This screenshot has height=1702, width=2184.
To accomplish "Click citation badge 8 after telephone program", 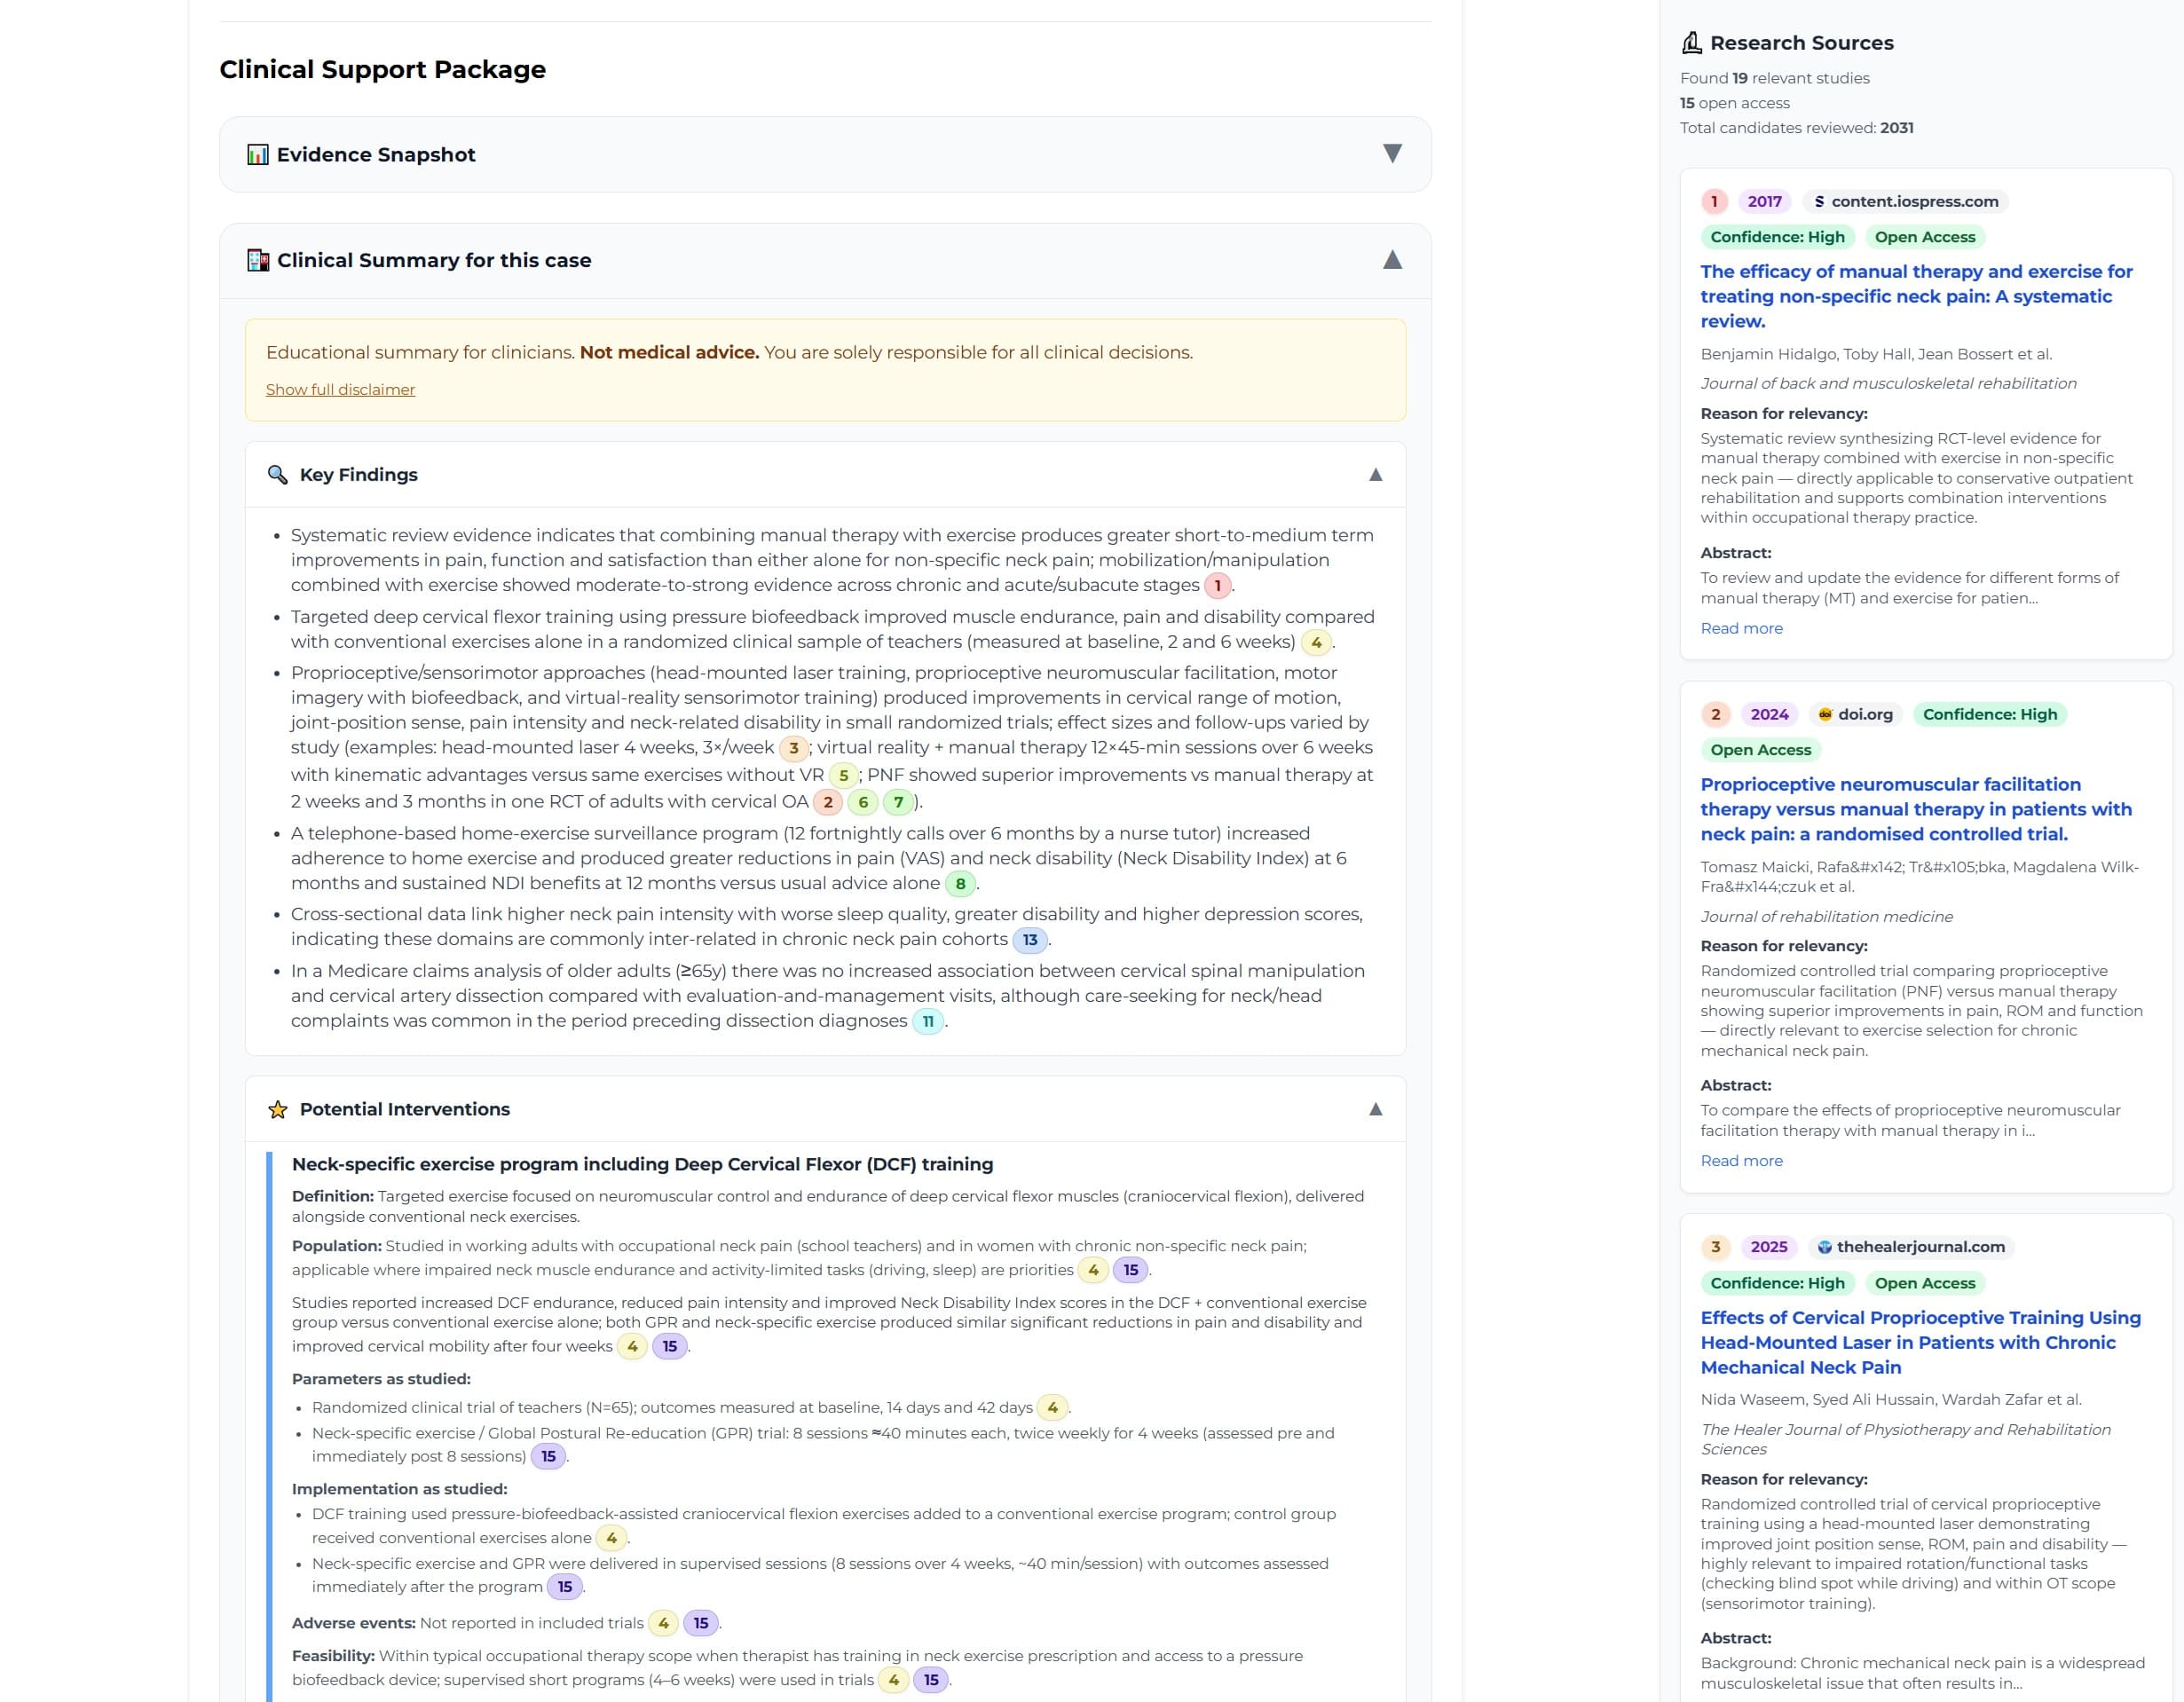I will (x=960, y=884).
